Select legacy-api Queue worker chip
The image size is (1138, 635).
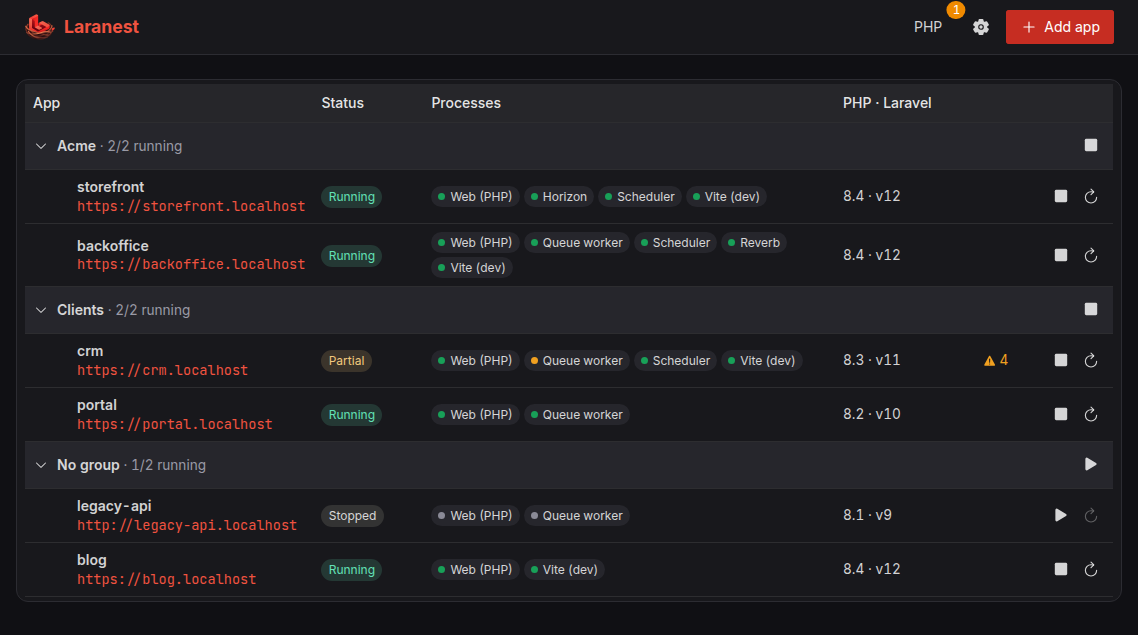click(577, 516)
